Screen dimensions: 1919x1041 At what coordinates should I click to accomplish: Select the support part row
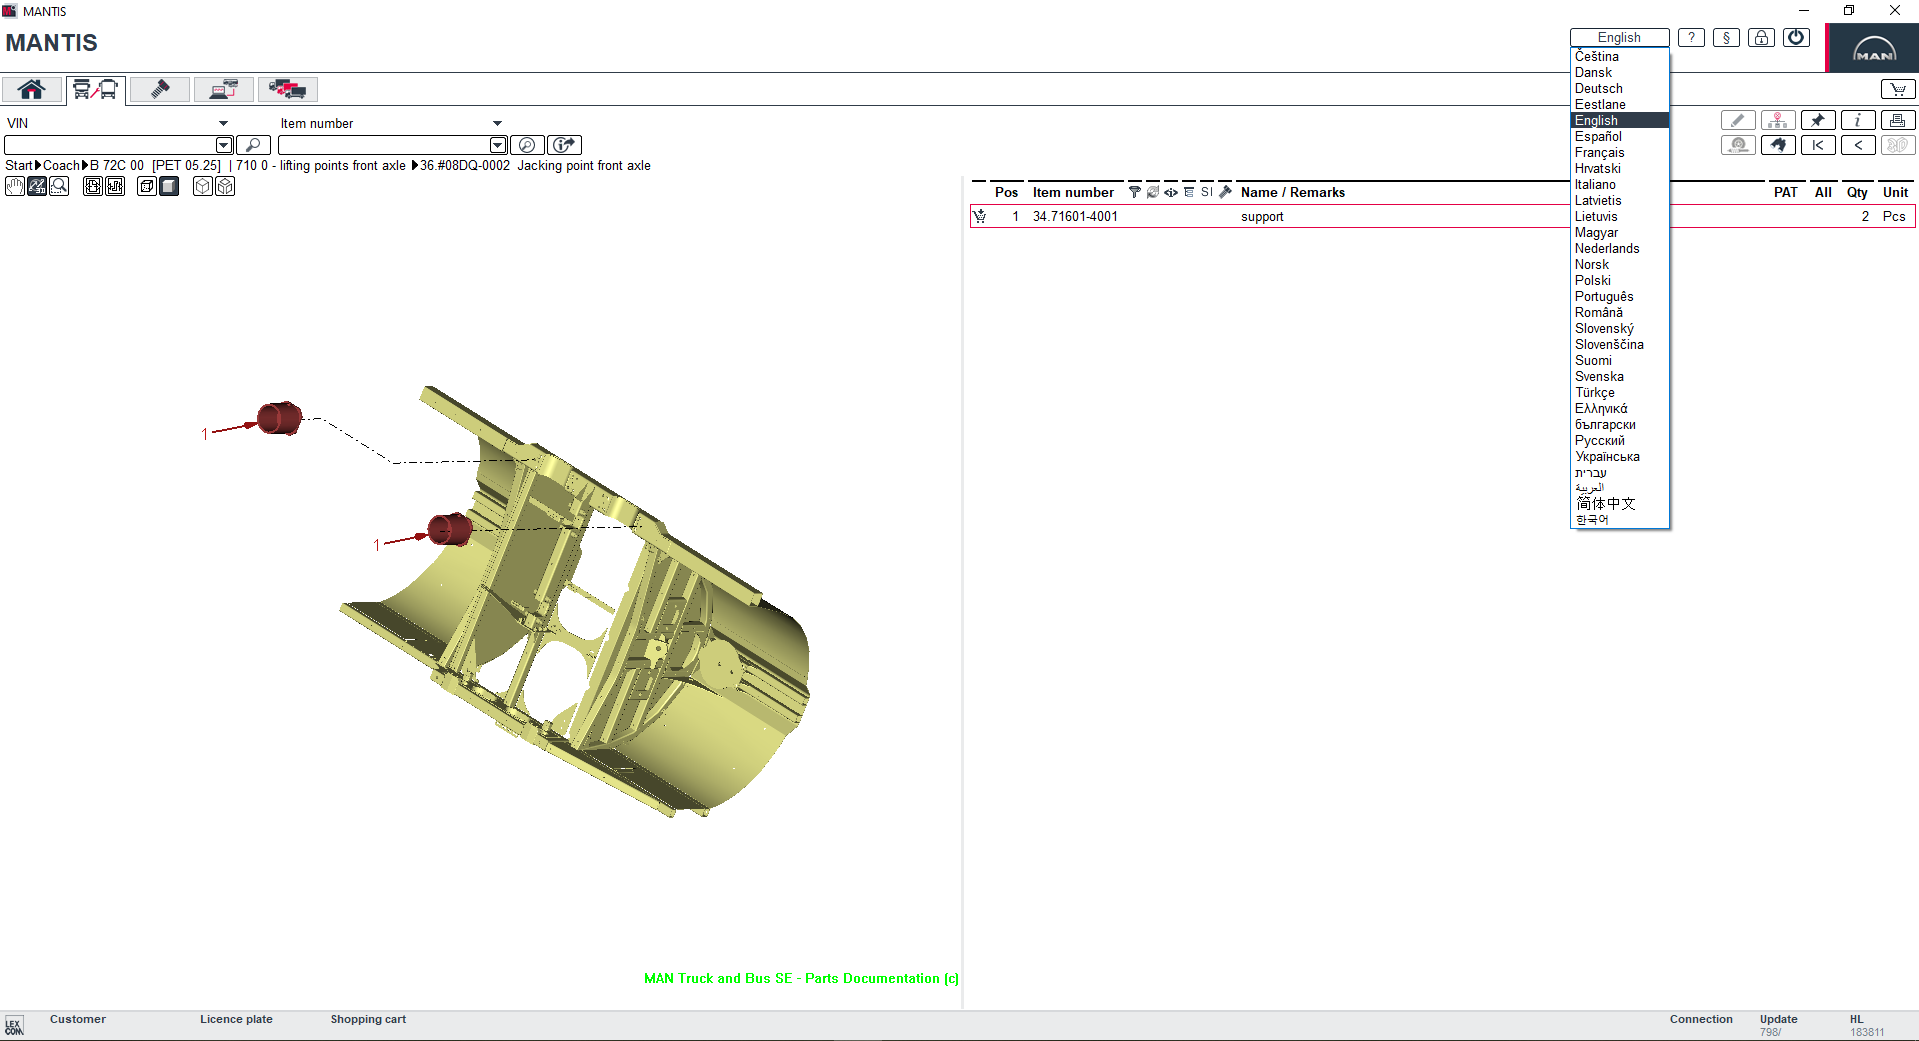[x=1262, y=216]
